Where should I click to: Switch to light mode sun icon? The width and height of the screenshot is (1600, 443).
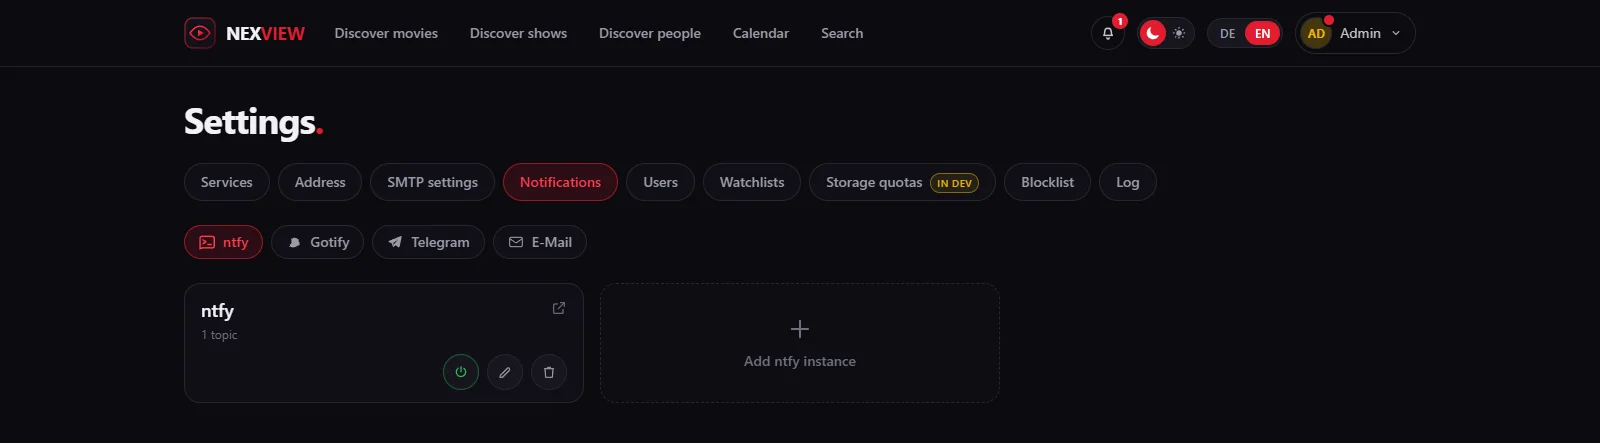(x=1180, y=33)
